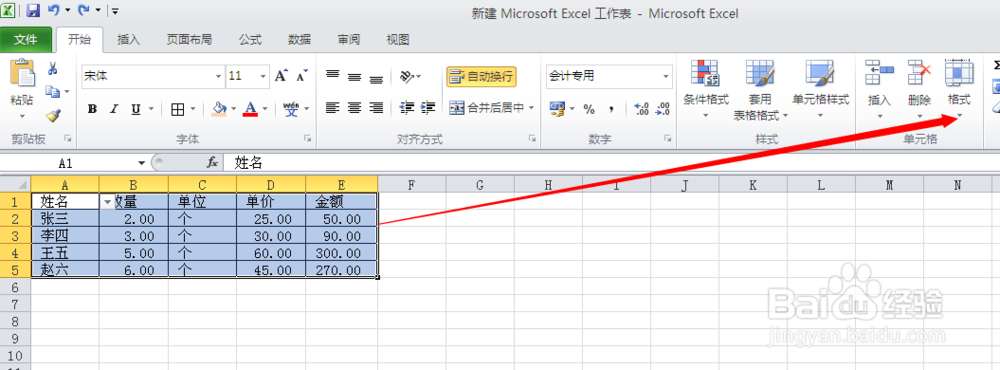This screenshot has width=1000, height=370.
Task: Click the Format Painter brush icon
Action: tap(53, 115)
